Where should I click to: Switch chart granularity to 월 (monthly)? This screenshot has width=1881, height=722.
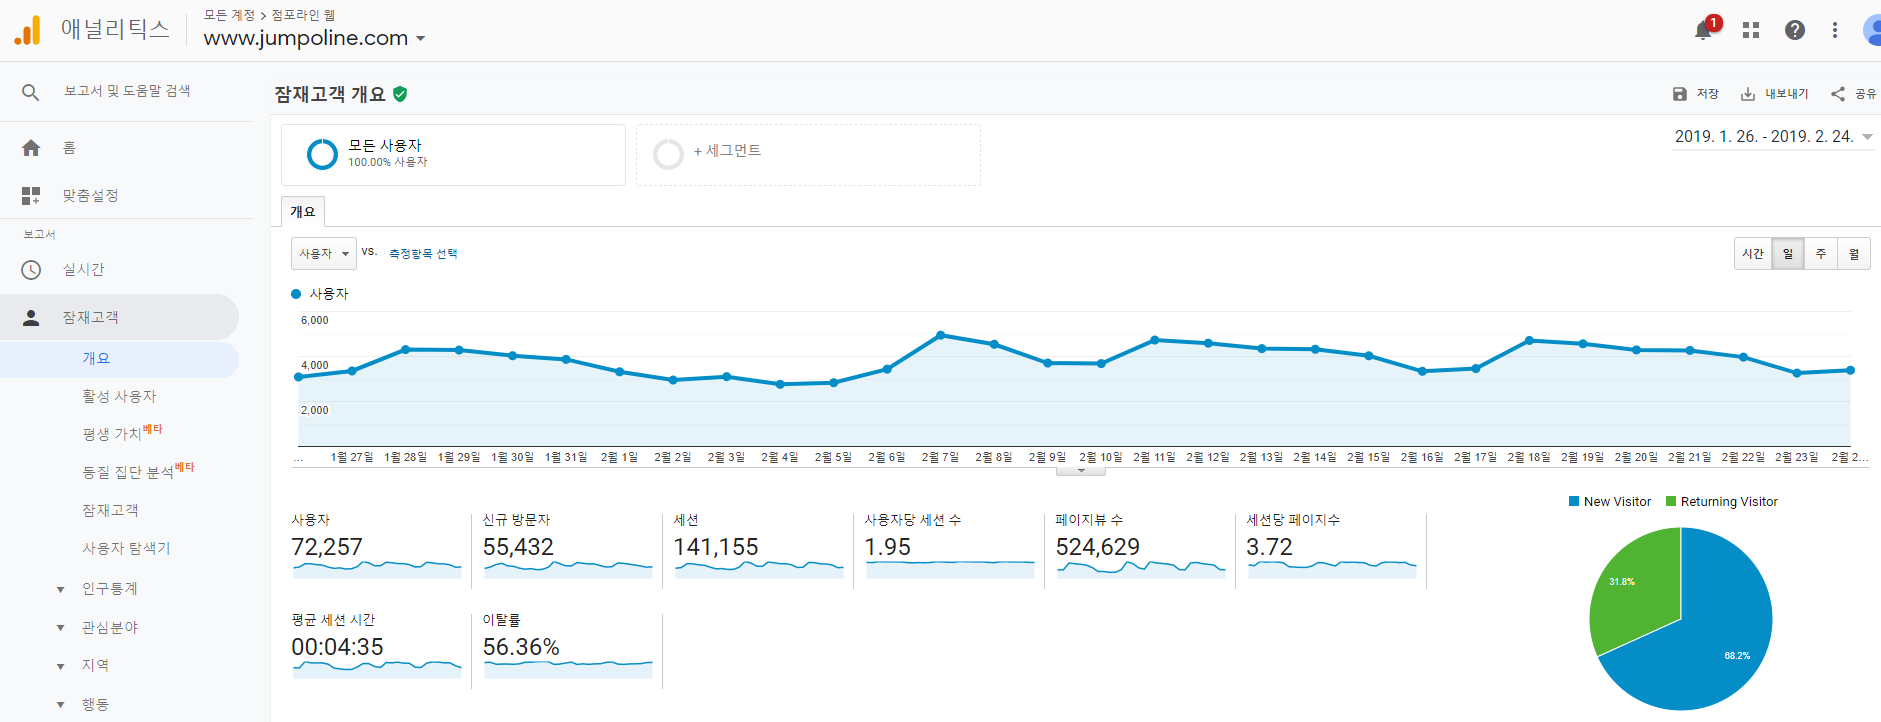point(1853,254)
